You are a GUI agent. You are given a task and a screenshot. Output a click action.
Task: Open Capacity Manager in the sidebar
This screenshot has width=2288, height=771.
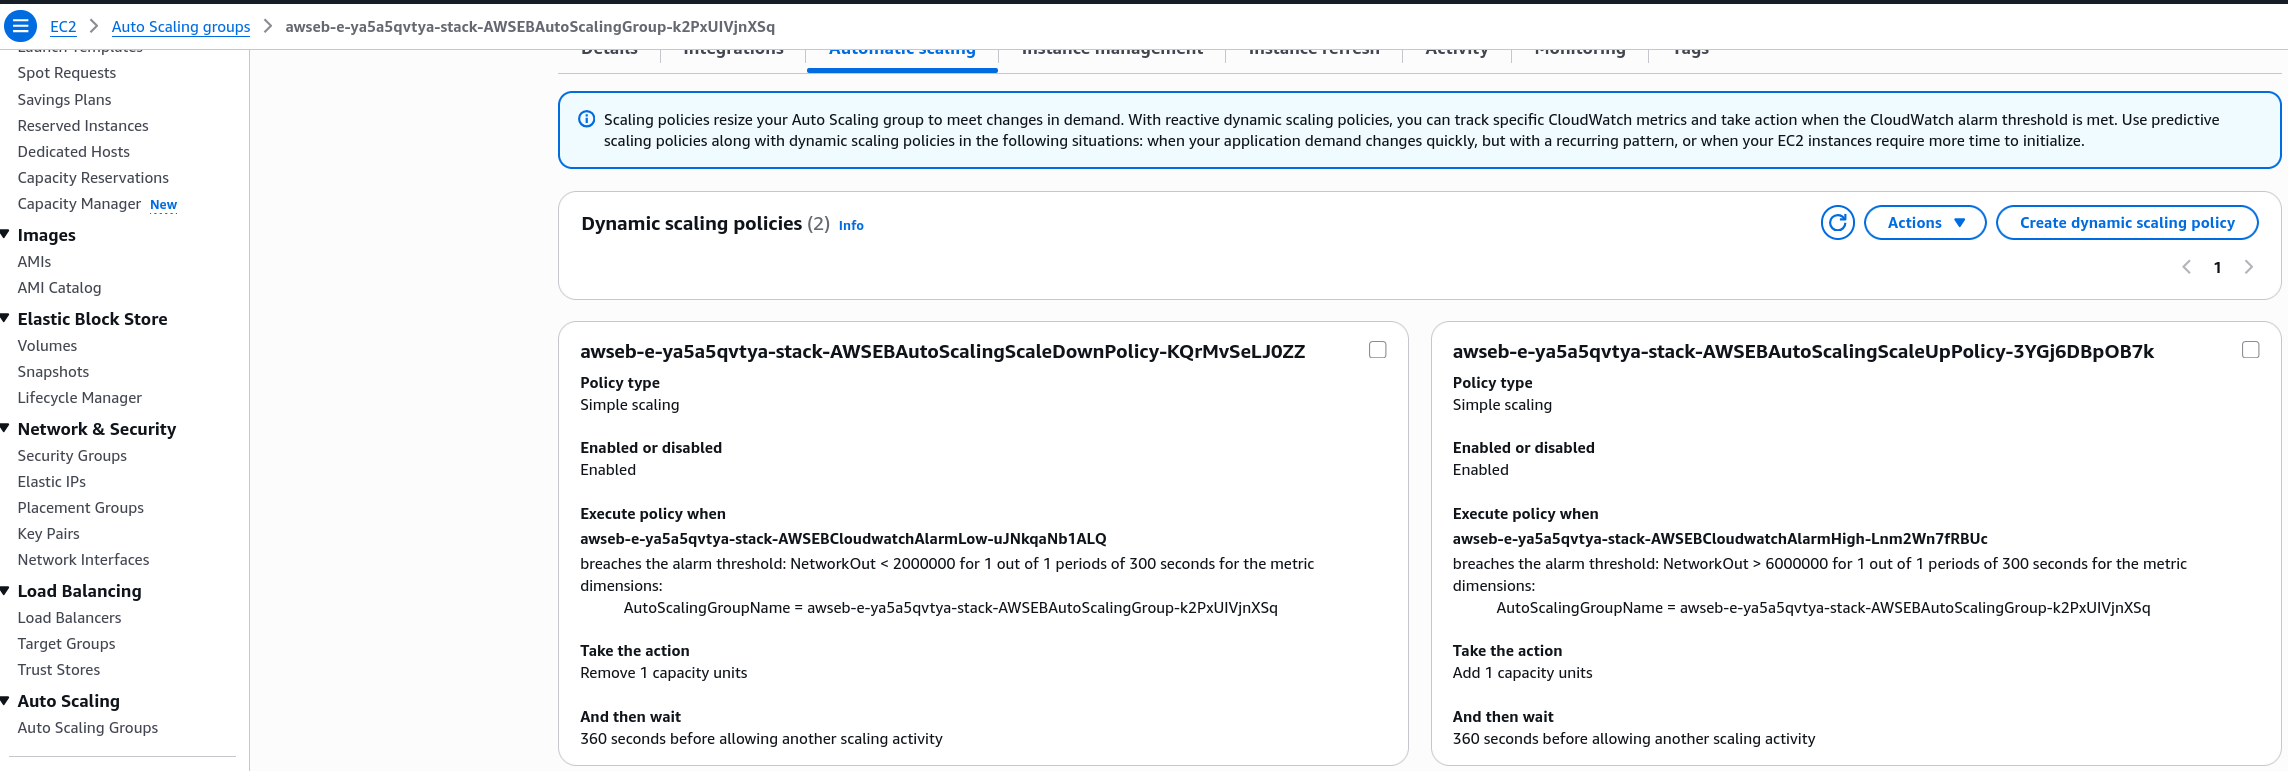point(79,204)
